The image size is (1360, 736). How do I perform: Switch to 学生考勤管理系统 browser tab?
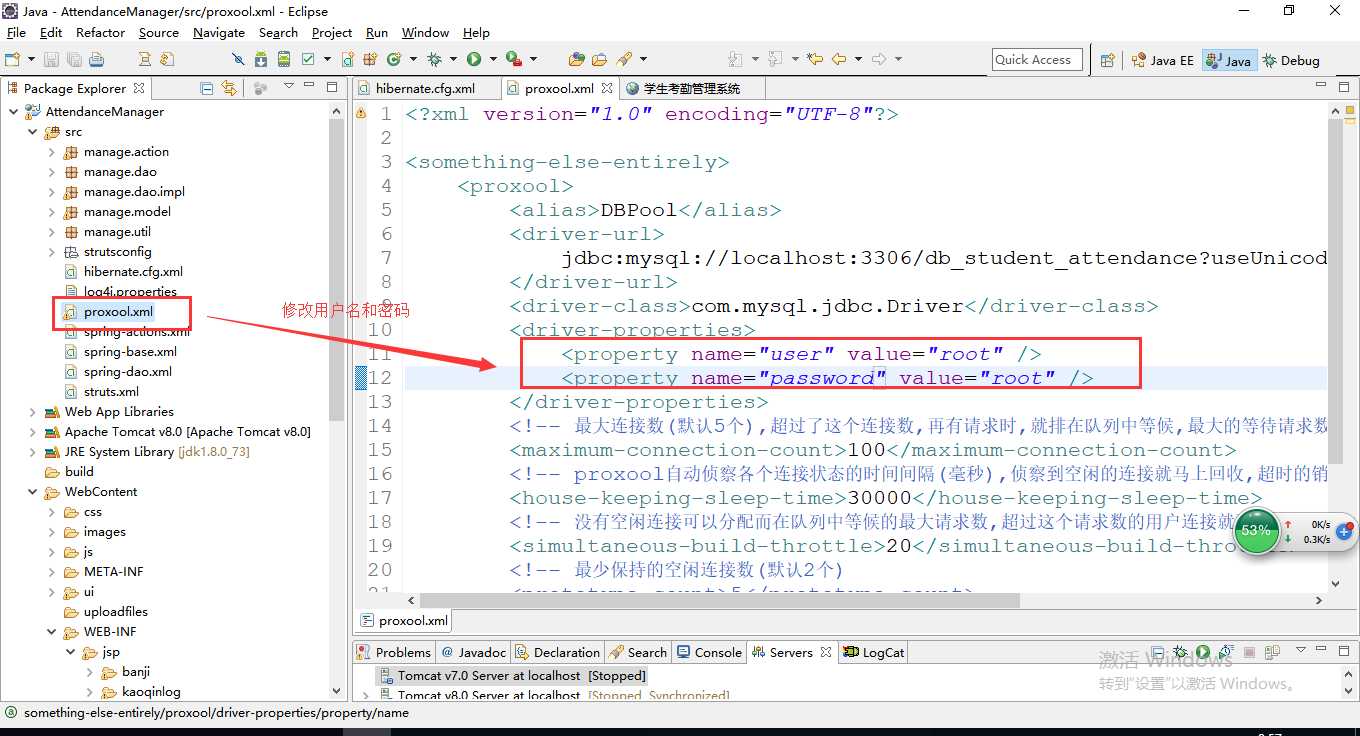click(x=692, y=88)
